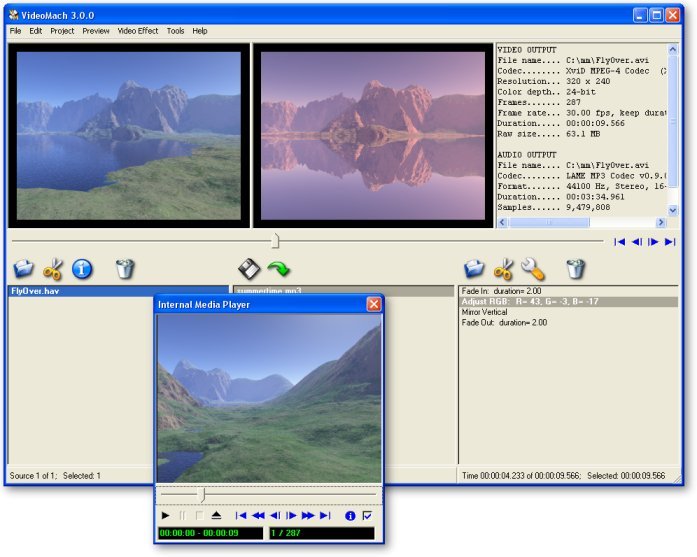Delete selected video source with trash icon
697x557 pixels.
pos(125,269)
